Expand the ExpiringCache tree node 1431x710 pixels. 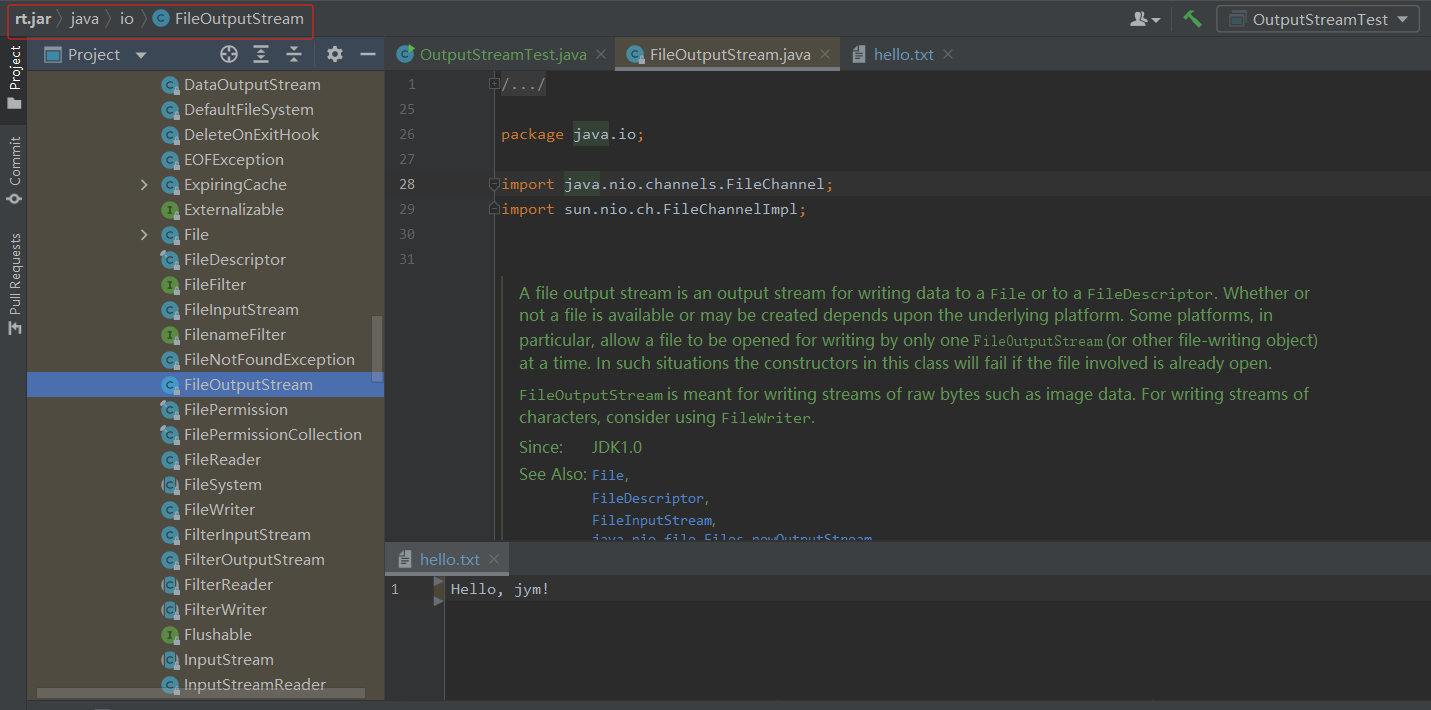click(144, 185)
